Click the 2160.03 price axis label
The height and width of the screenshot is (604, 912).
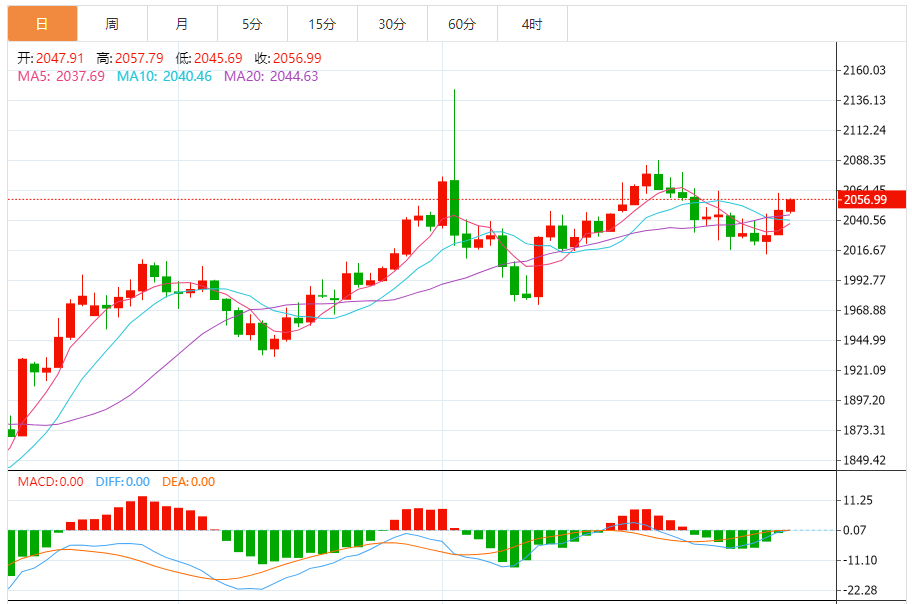pyautogui.click(x=864, y=70)
